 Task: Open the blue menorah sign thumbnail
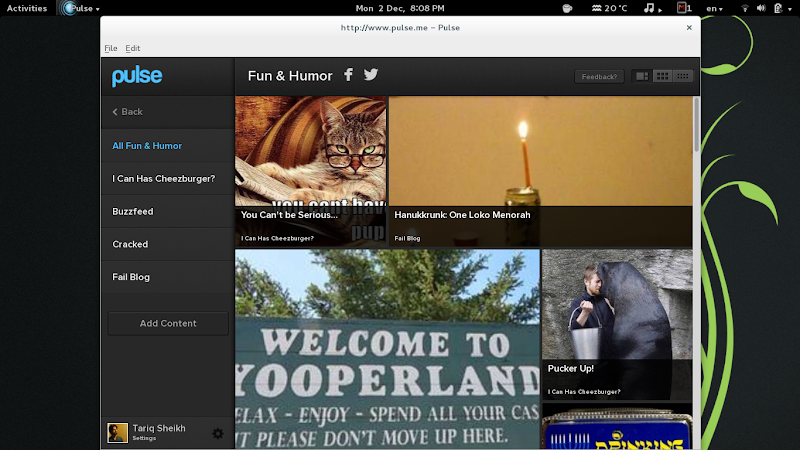(617, 427)
